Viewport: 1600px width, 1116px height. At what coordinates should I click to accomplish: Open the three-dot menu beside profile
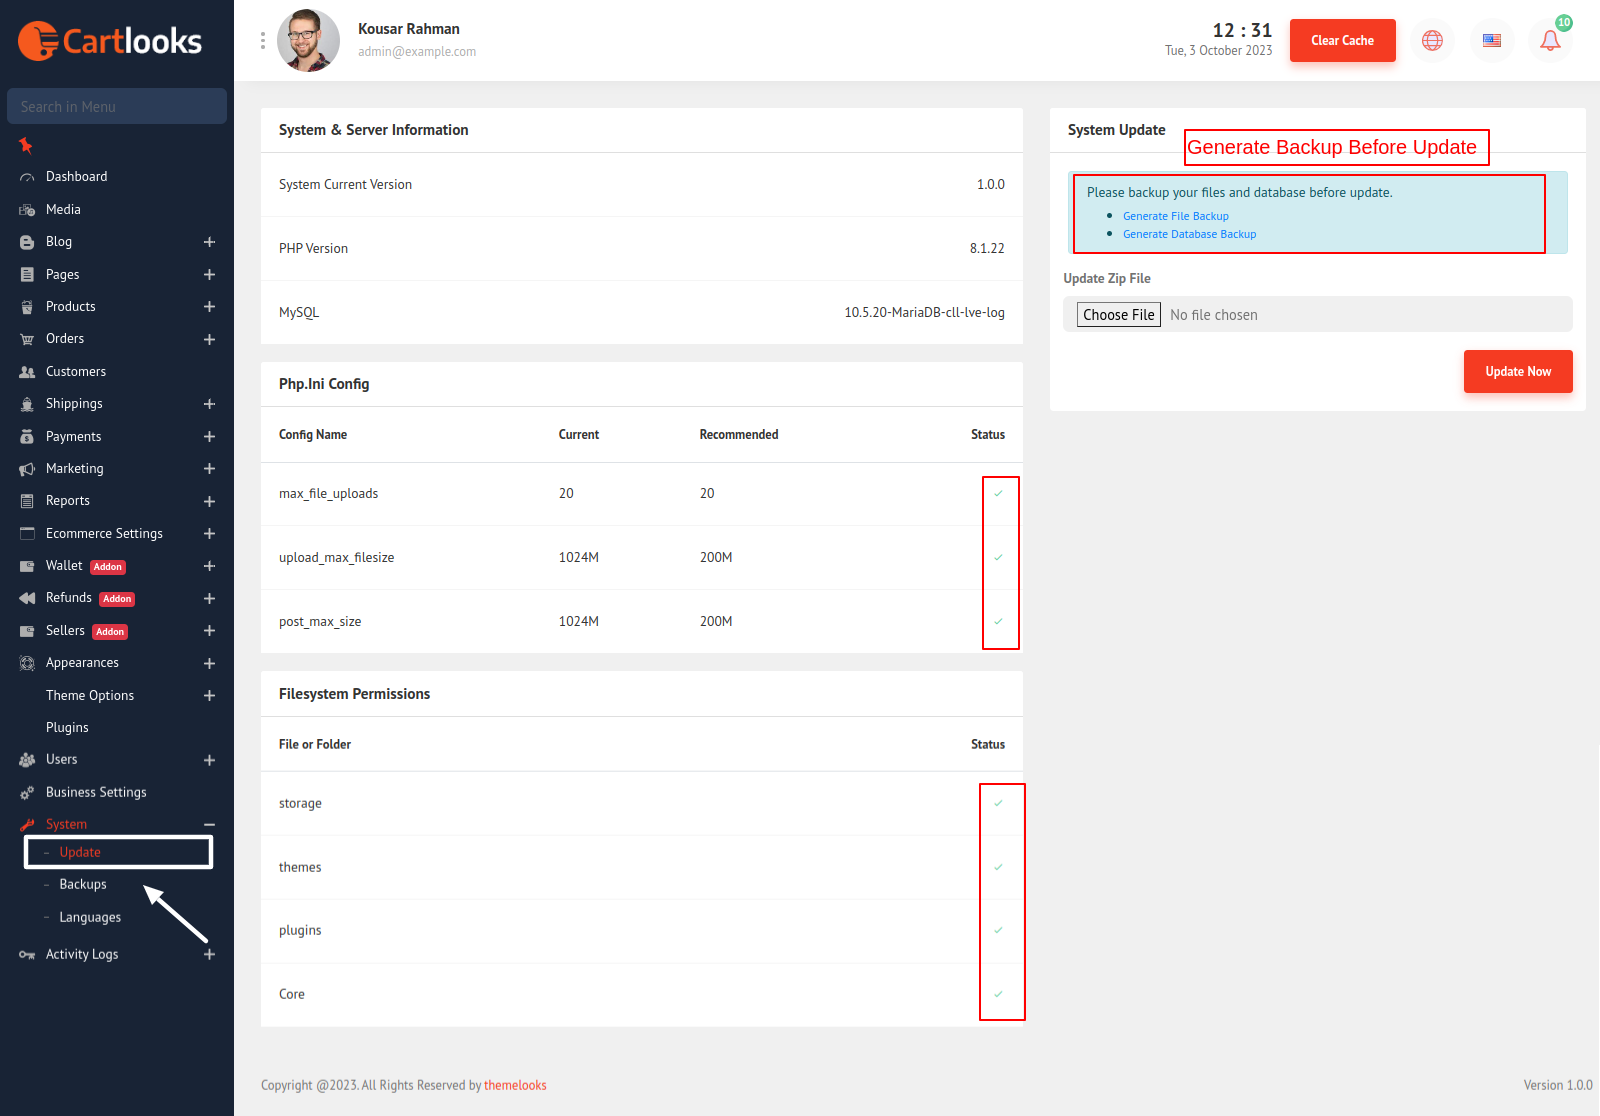(263, 41)
